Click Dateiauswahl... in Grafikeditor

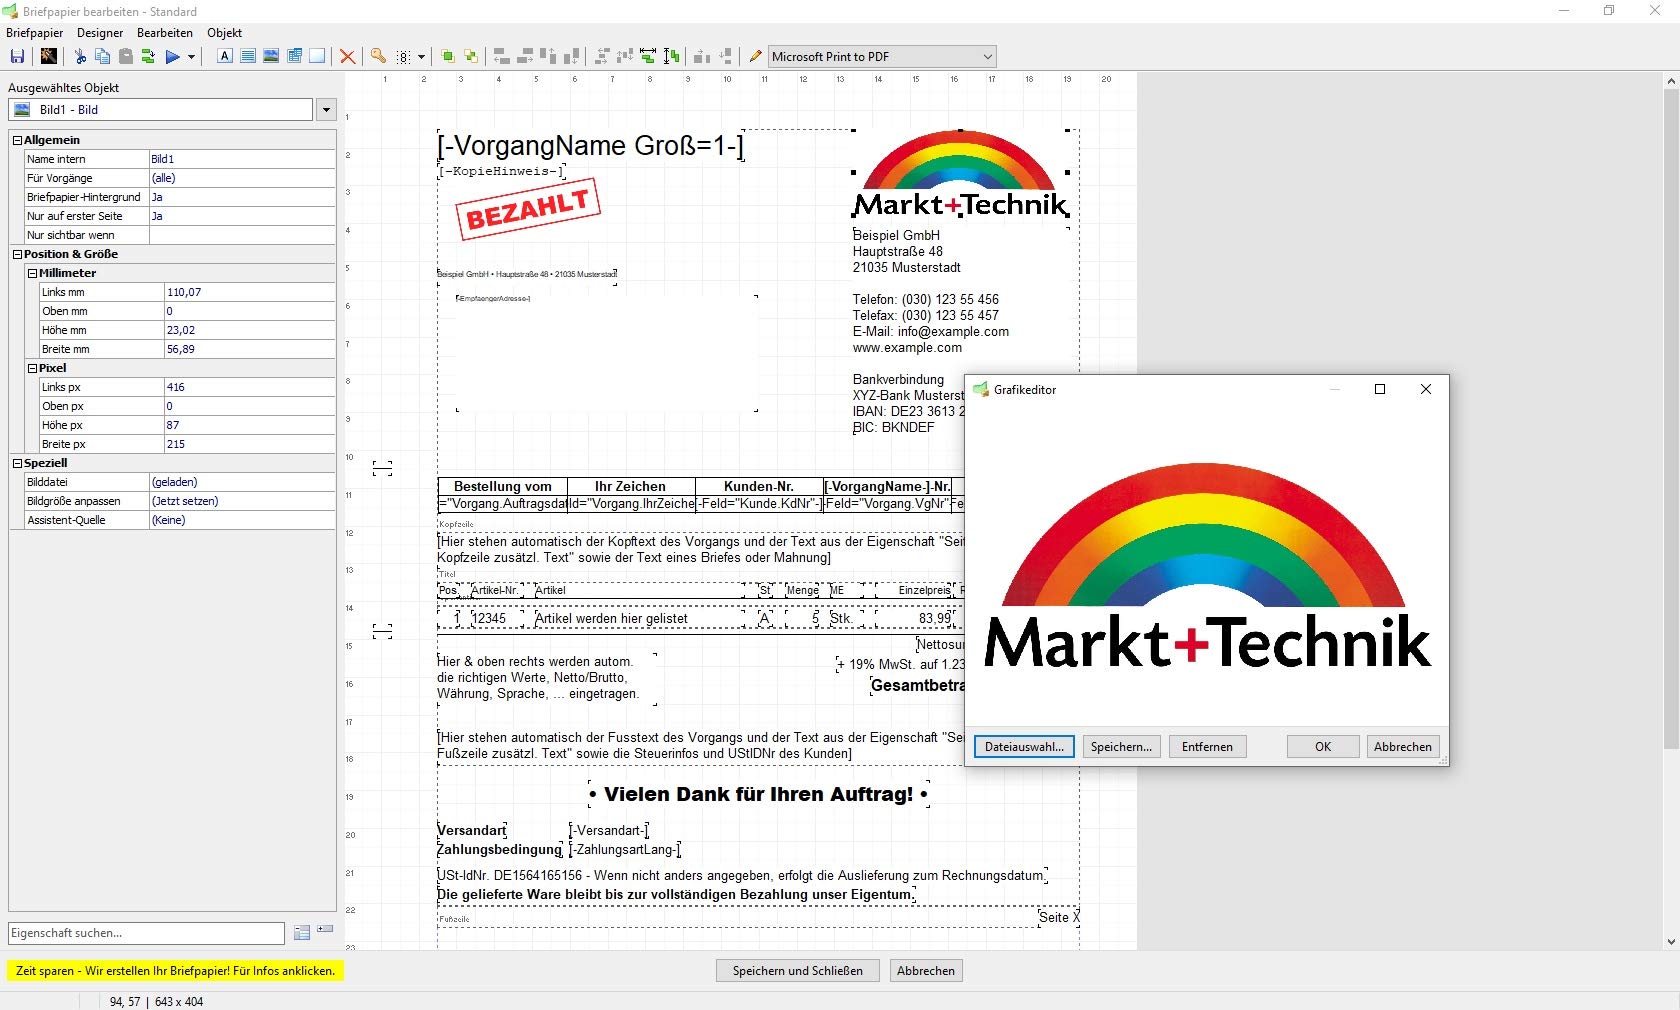(1024, 747)
